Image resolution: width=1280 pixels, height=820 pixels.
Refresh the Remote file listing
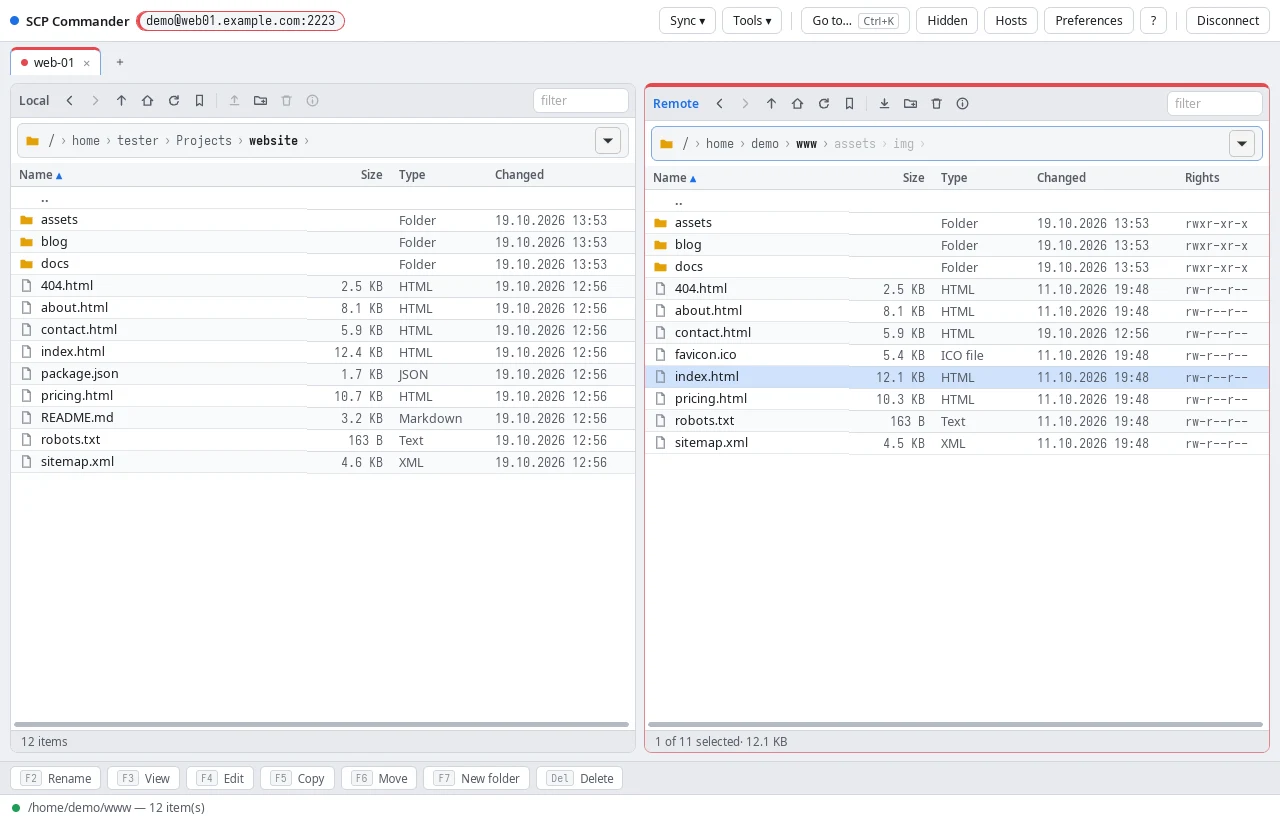pos(823,103)
